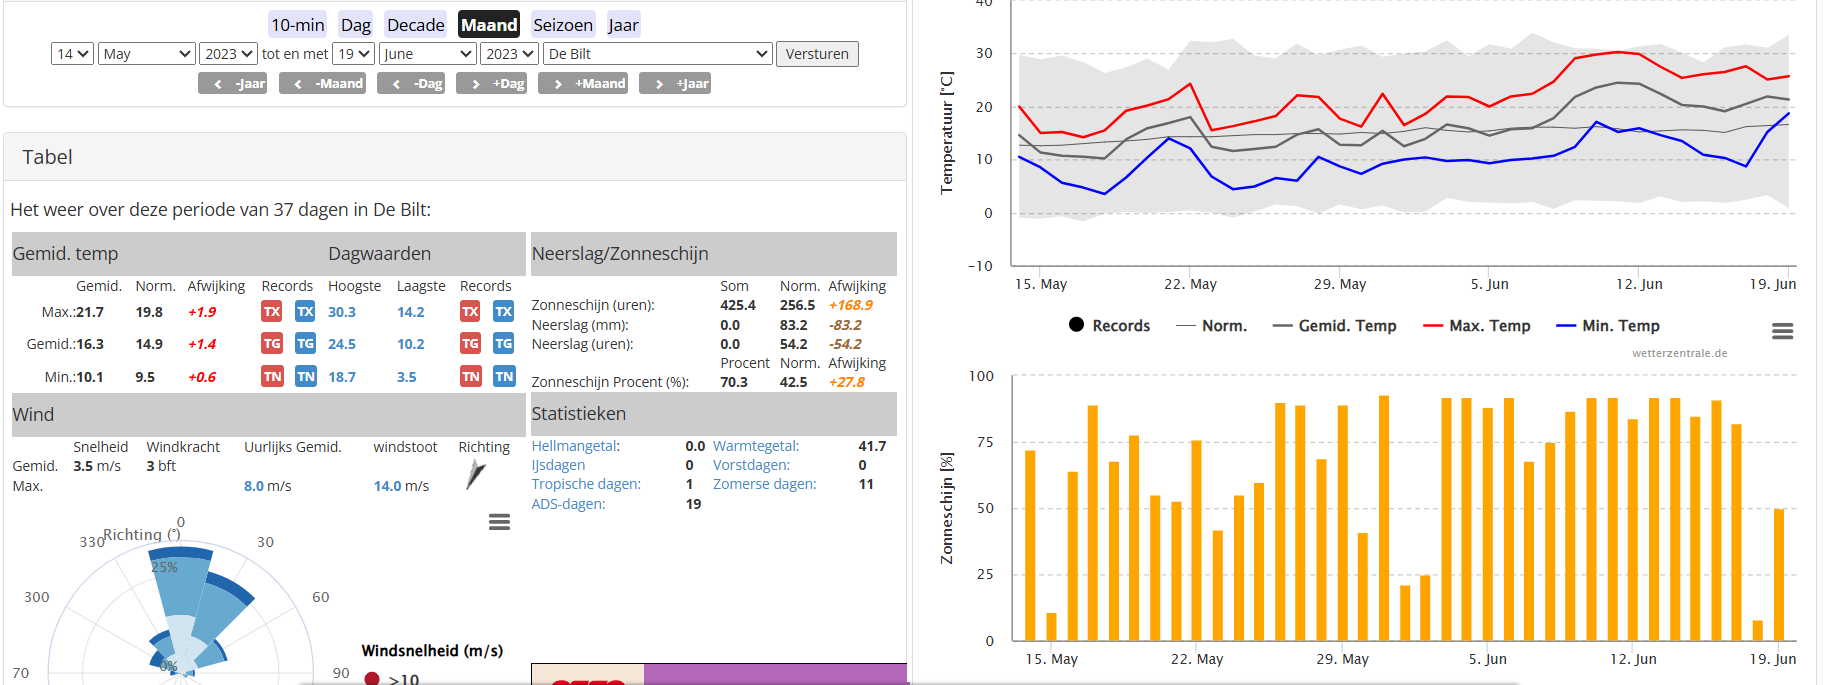Click the wind direction arrow icon
The height and width of the screenshot is (685, 1823).
click(475, 474)
